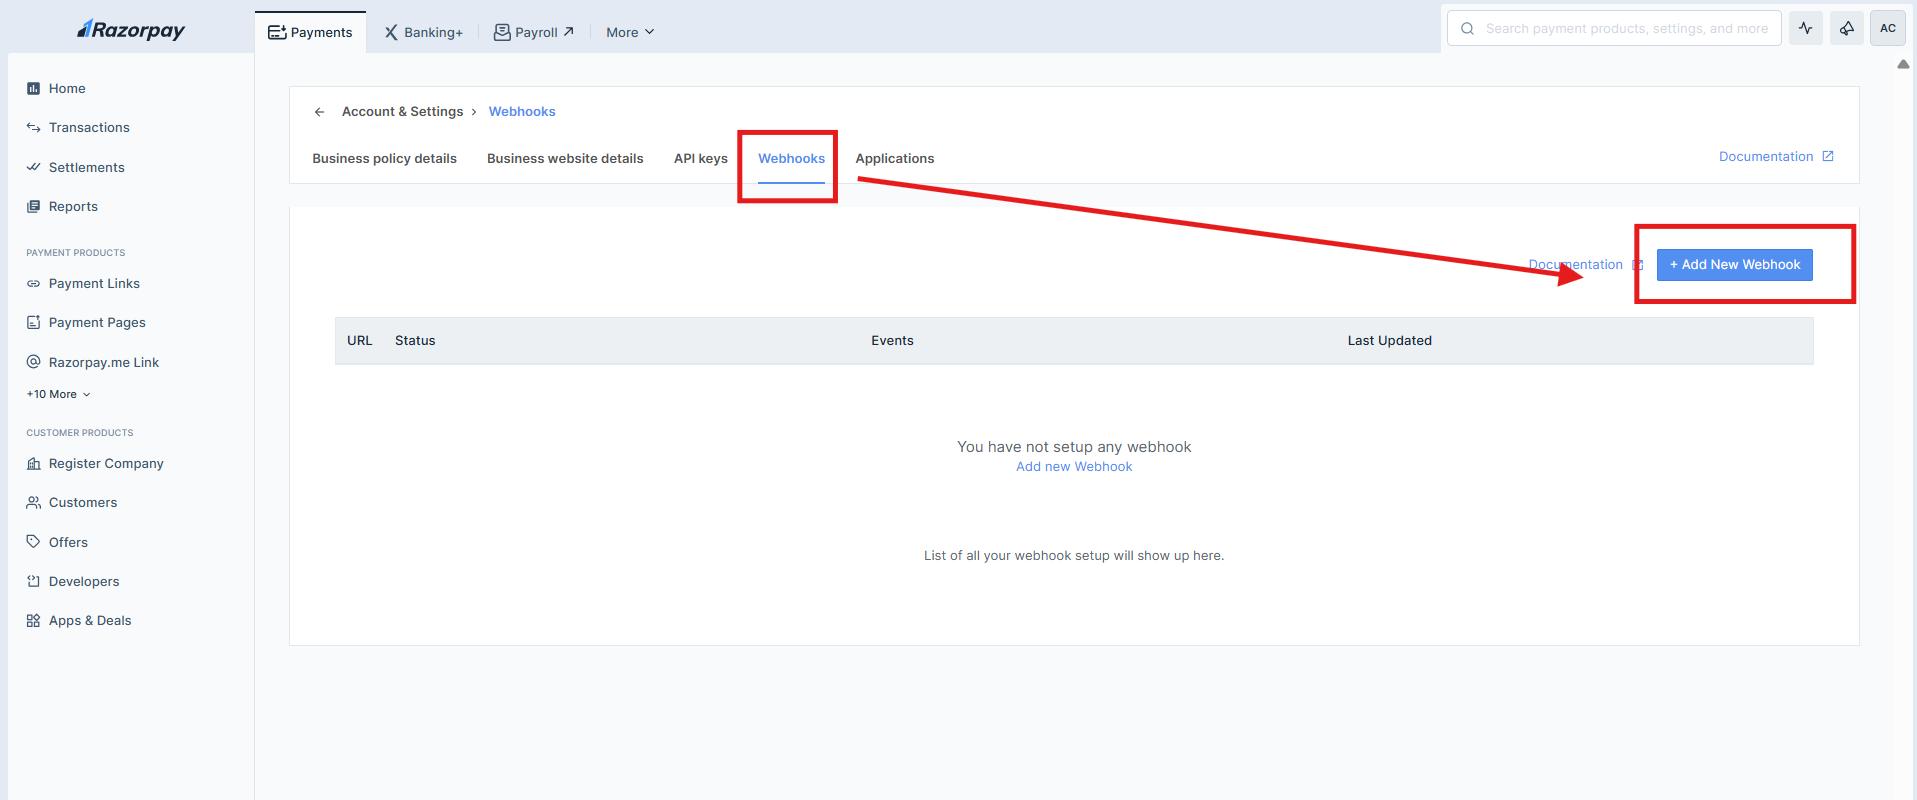Screen dimensions: 1917x800
Task: Expand the More dropdown in top navigation
Action: pos(630,32)
